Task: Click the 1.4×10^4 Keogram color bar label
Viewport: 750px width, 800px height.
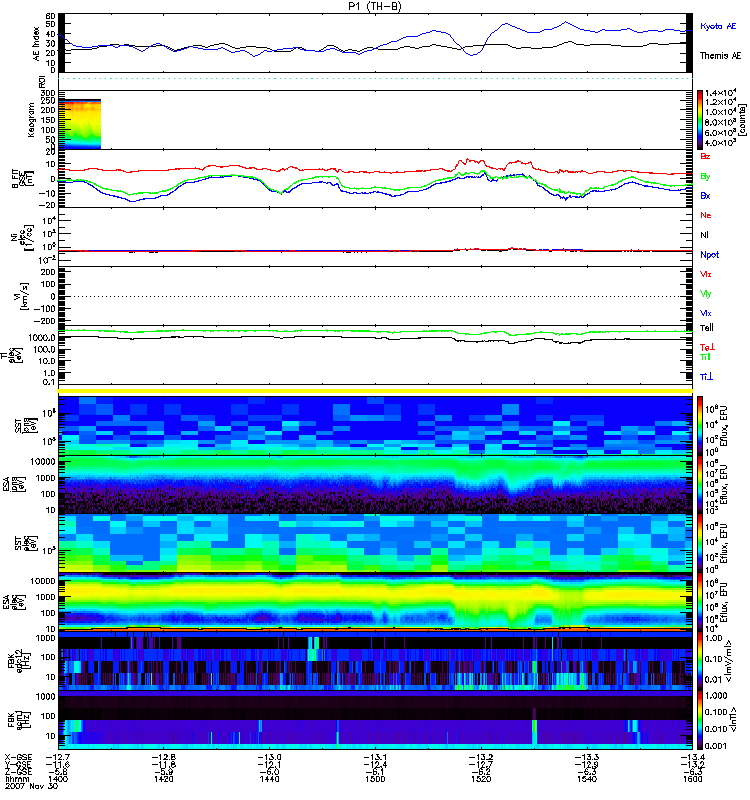Action: coord(720,93)
